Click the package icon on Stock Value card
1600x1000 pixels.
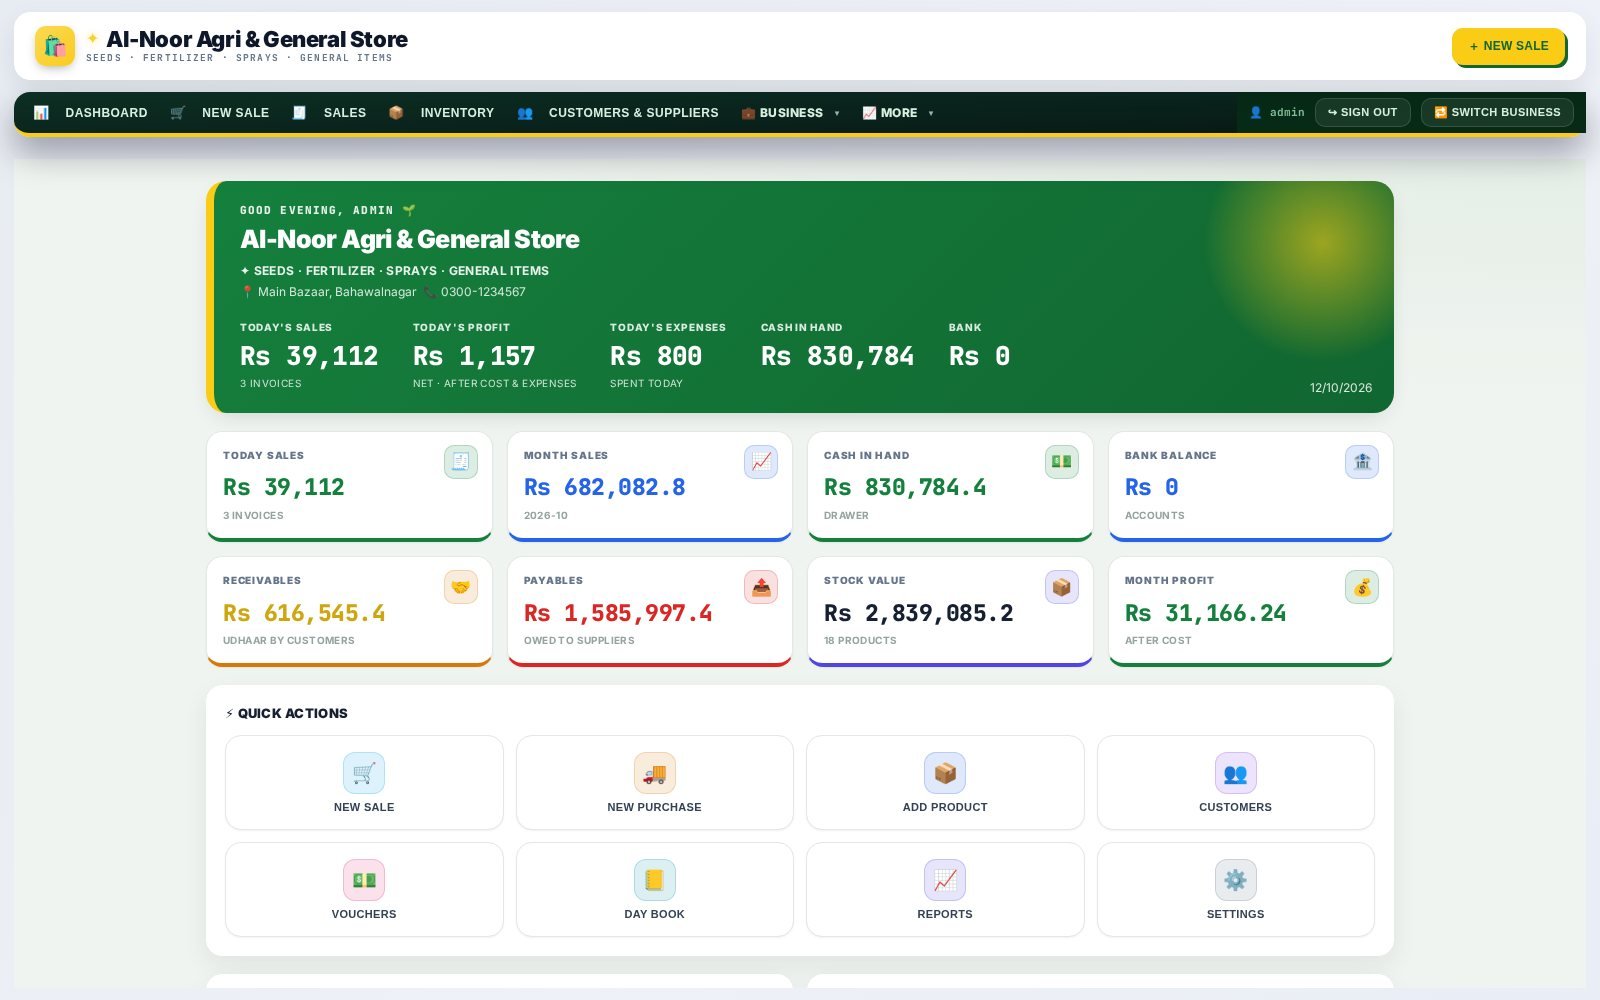click(x=1062, y=587)
